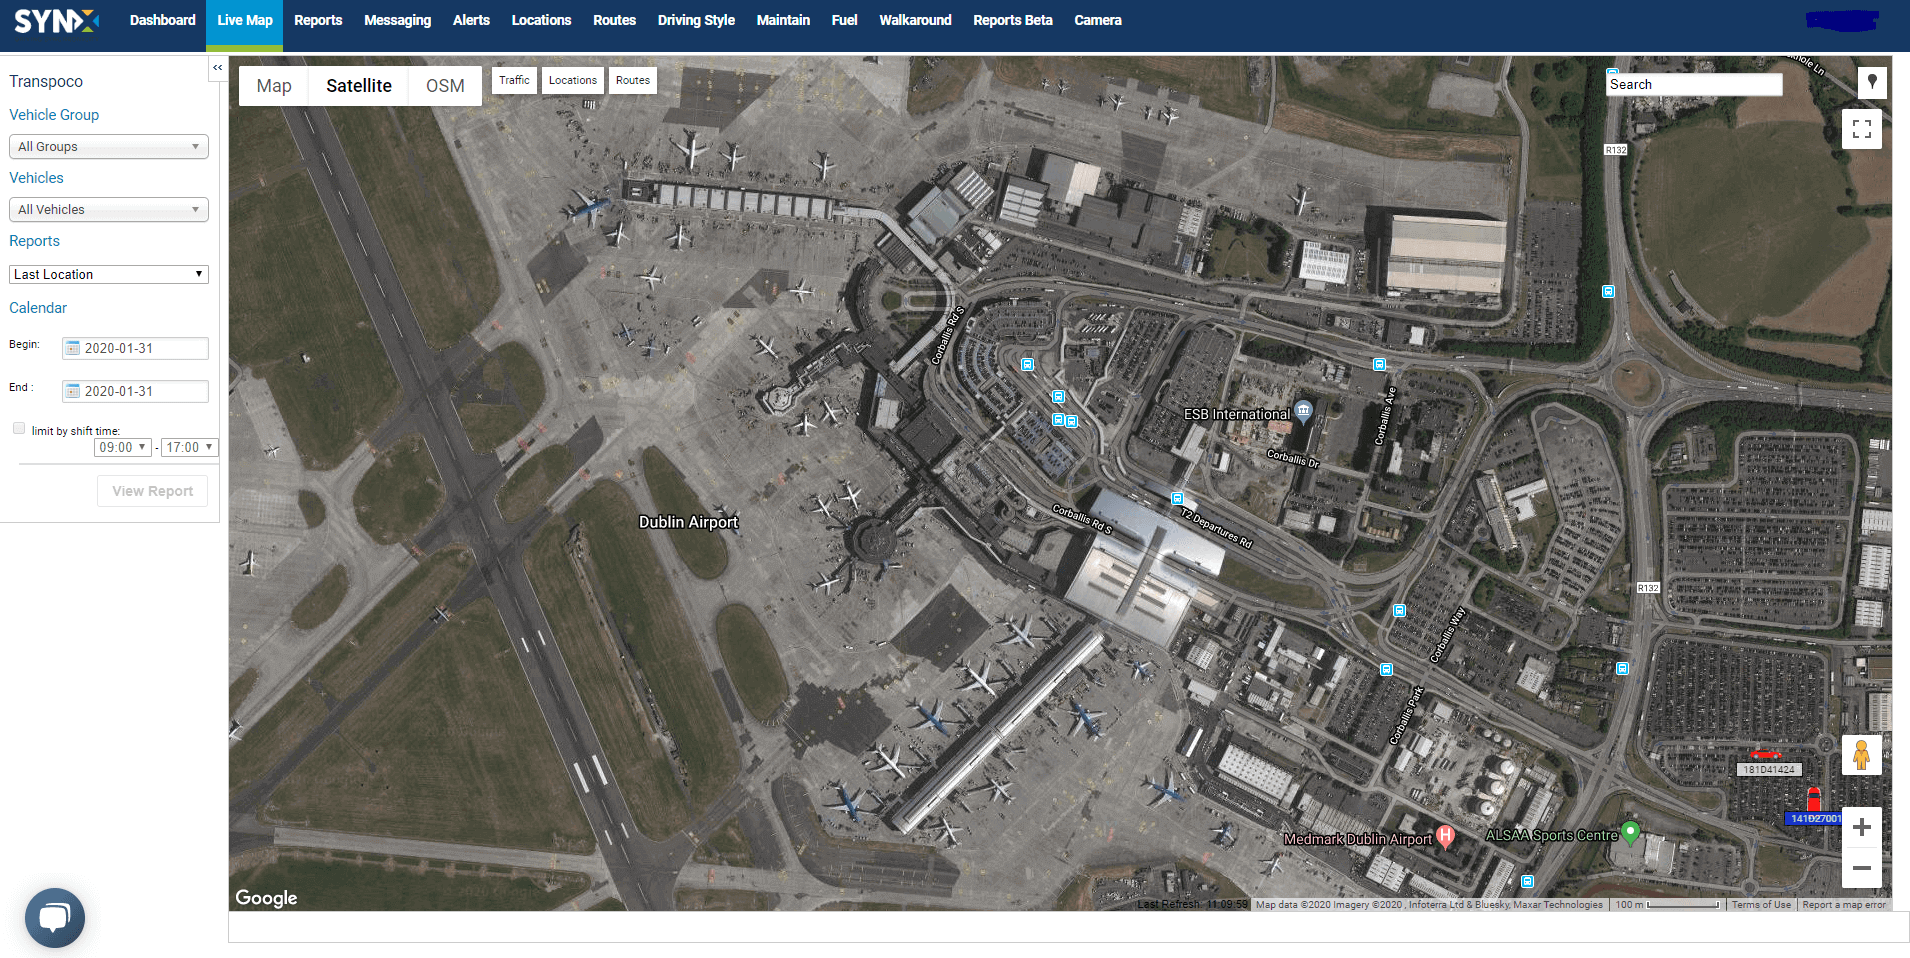Open the End date calendar icon
Image resolution: width=1910 pixels, height=958 pixels.
[x=72, y=391]
